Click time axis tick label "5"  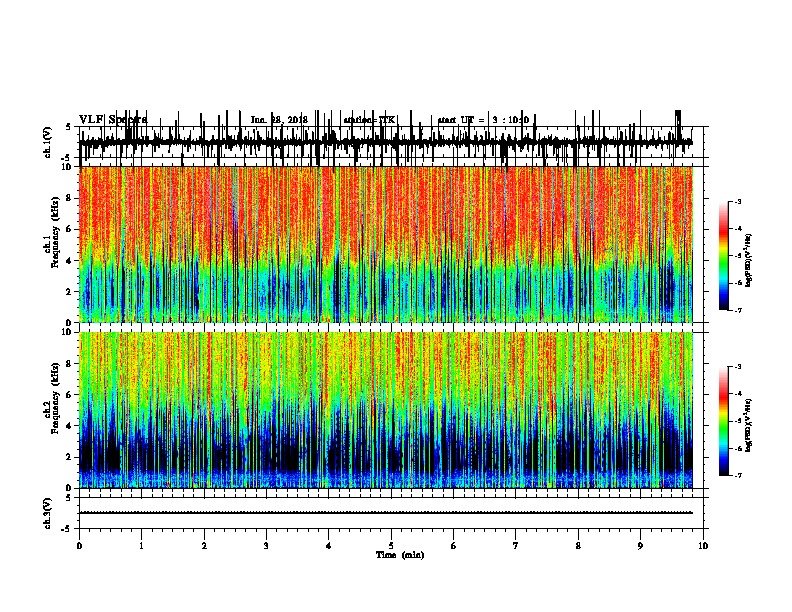coord(391,546)
